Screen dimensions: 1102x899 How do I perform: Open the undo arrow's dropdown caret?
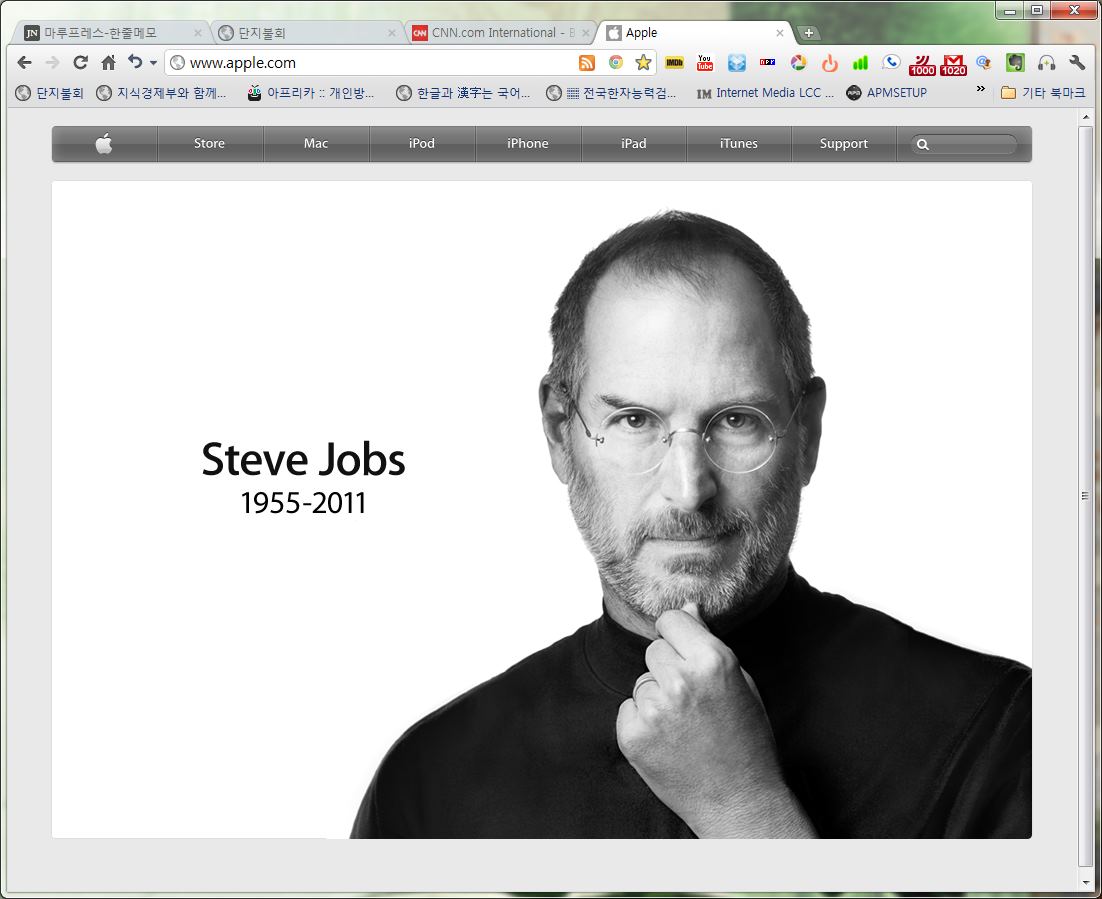point(153,63)
